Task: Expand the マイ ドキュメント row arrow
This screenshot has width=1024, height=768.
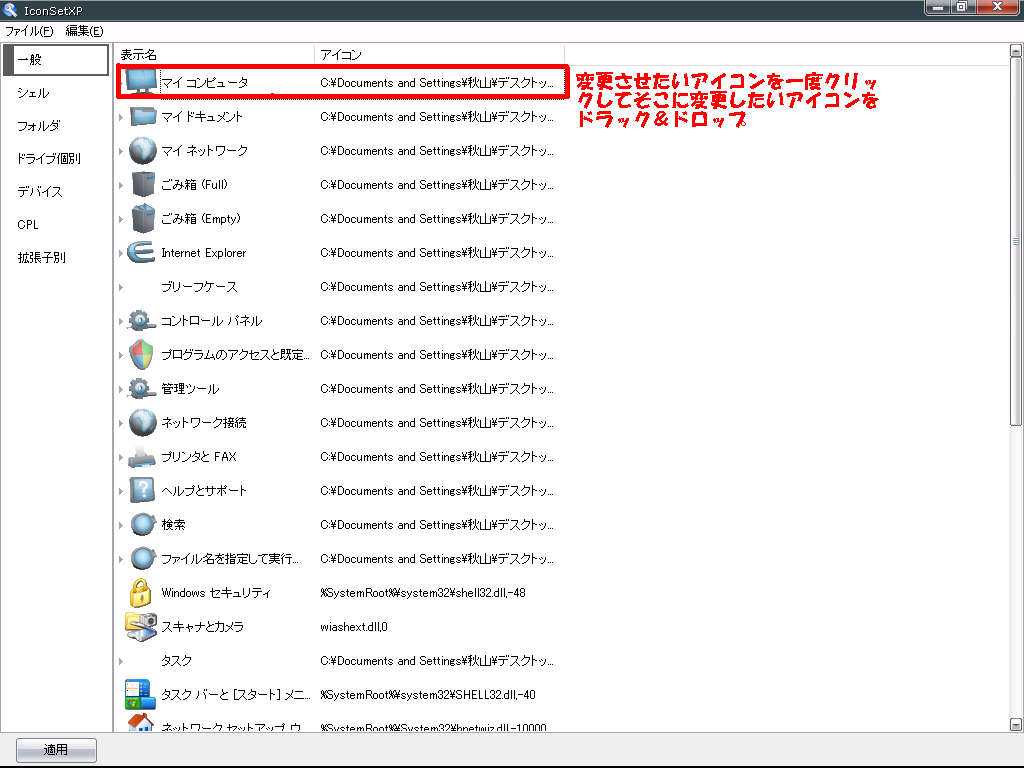Action: 121,118
